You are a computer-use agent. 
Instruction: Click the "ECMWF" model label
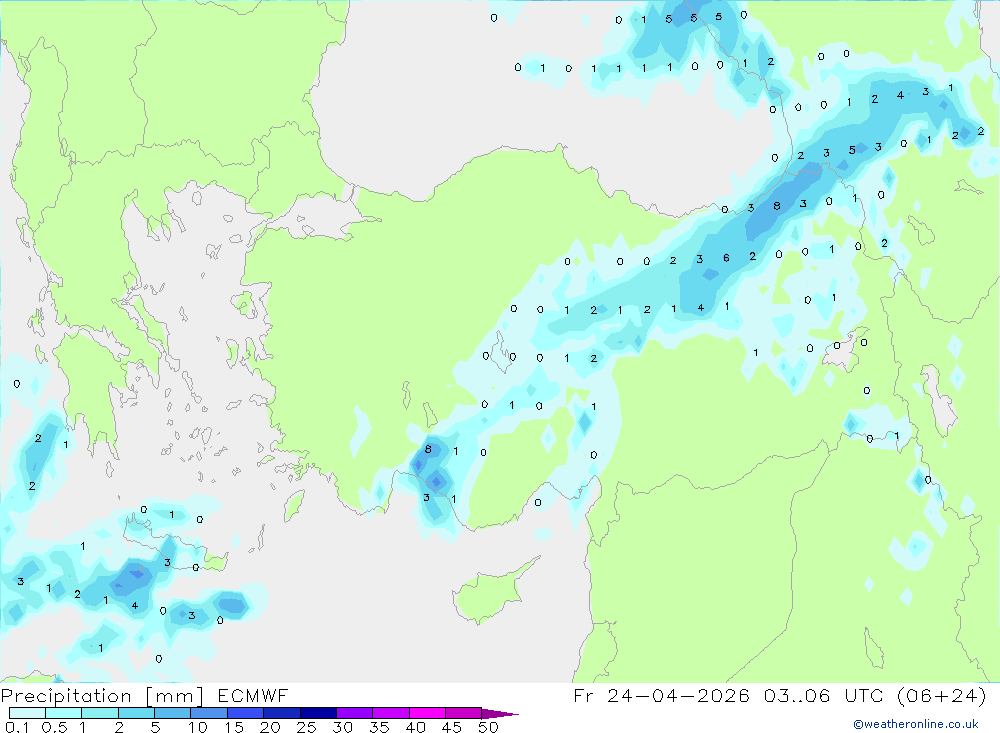tap(253, 695)
